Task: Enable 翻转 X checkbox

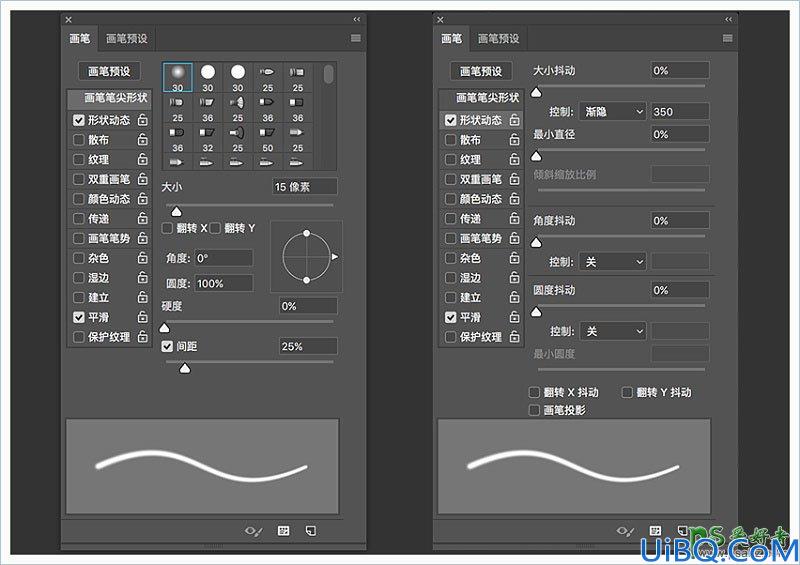Action: coord(167,228)
